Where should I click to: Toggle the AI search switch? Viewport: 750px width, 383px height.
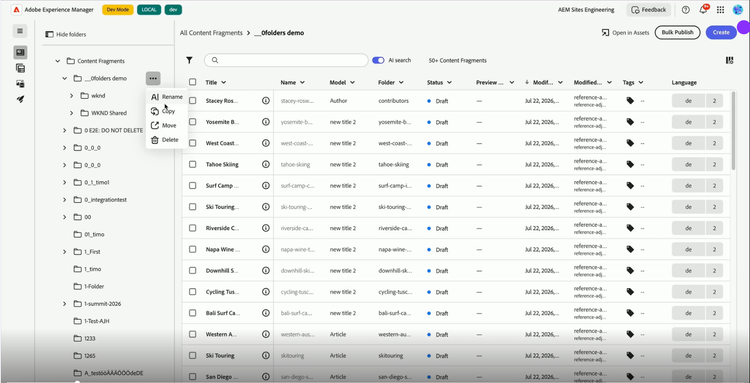click(x=378, y=60)
